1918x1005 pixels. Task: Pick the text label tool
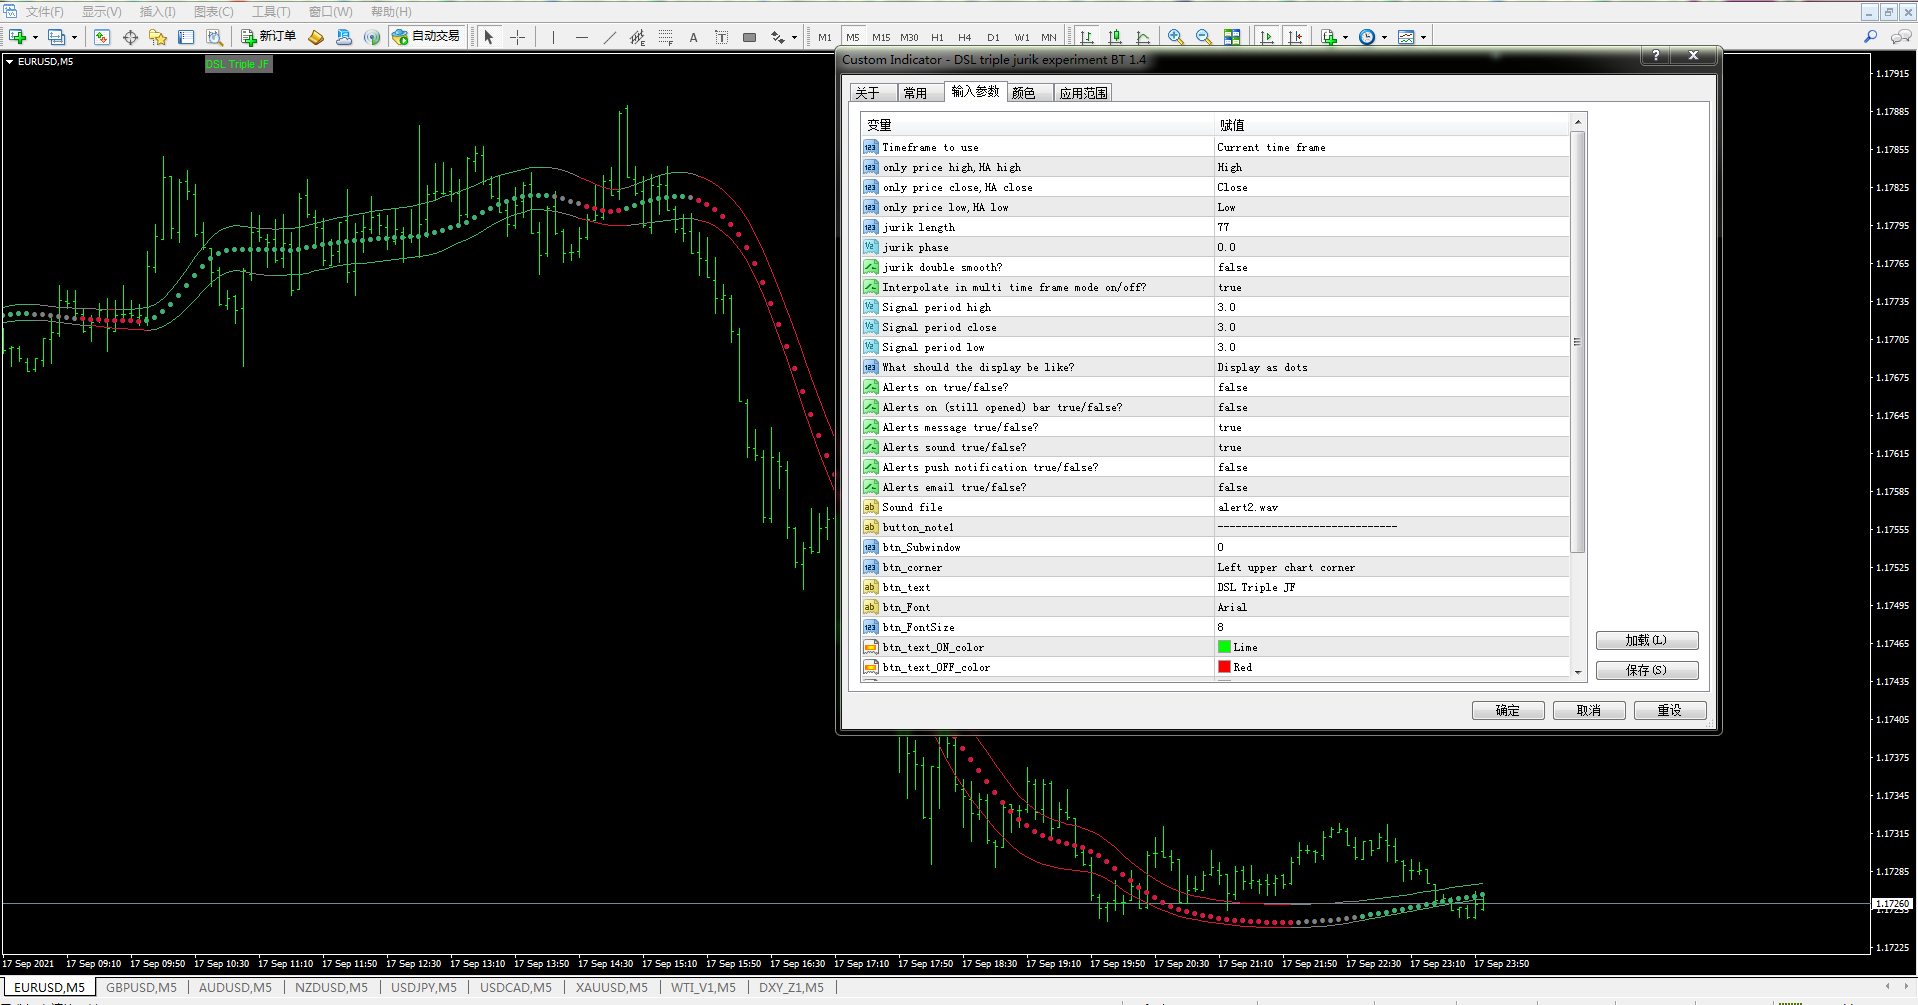pos(721,37)
